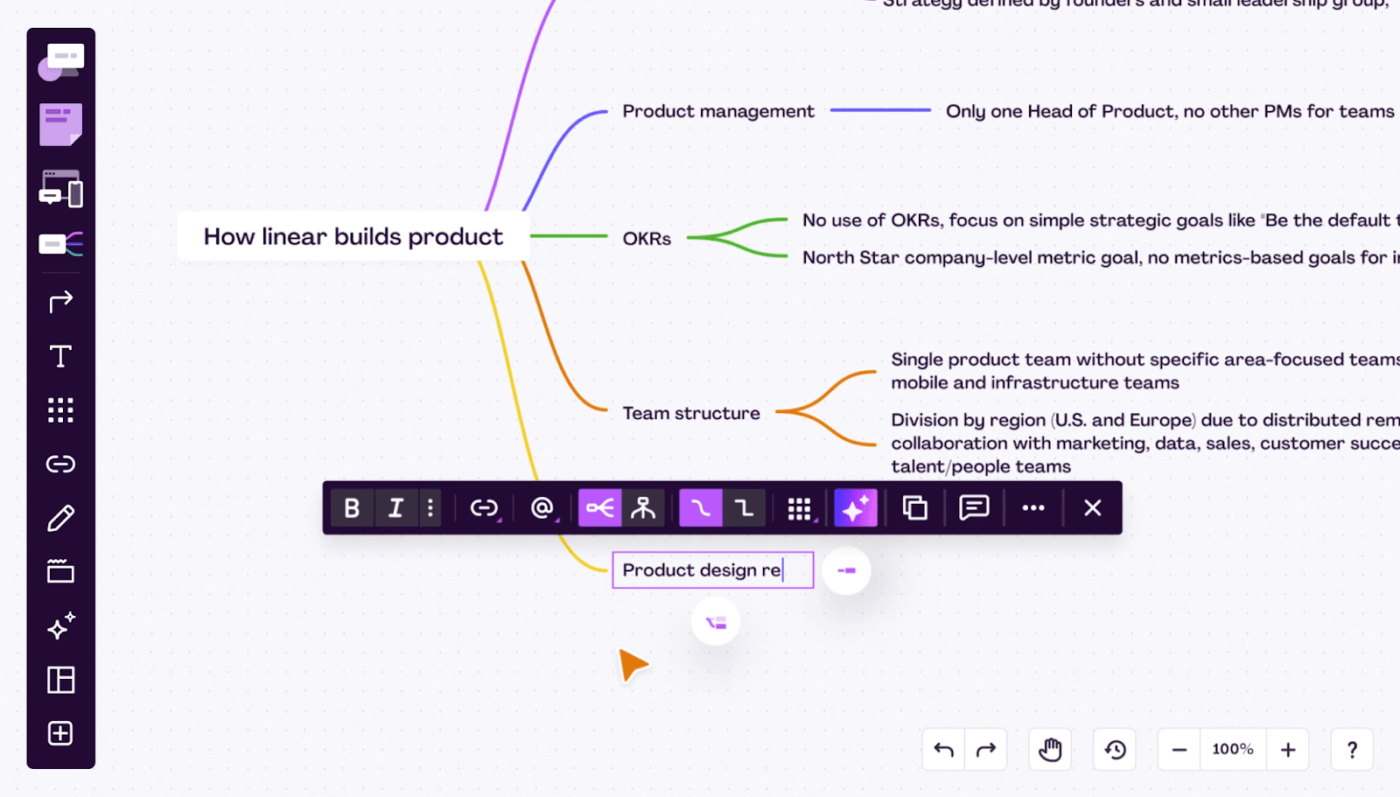Click the Product design re text field

point(713,570)
